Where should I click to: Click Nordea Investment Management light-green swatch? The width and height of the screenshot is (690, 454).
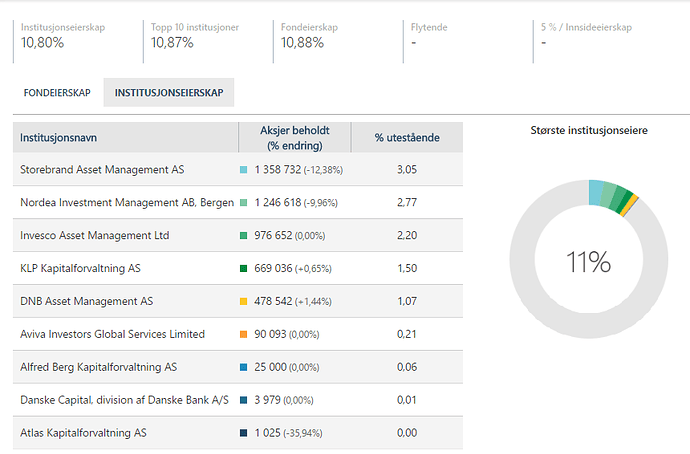243,203
